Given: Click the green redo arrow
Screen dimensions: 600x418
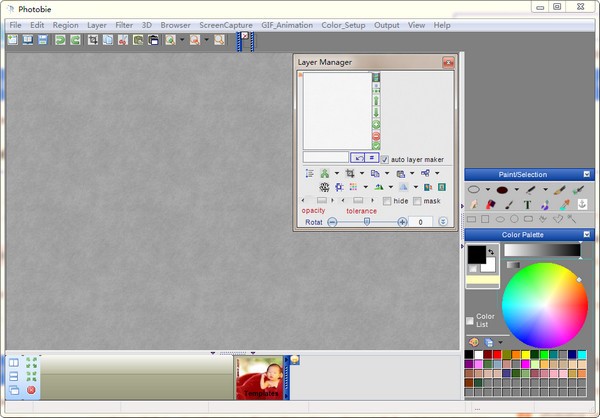Looking at the screenshot, I should click(x=75, y=39).
